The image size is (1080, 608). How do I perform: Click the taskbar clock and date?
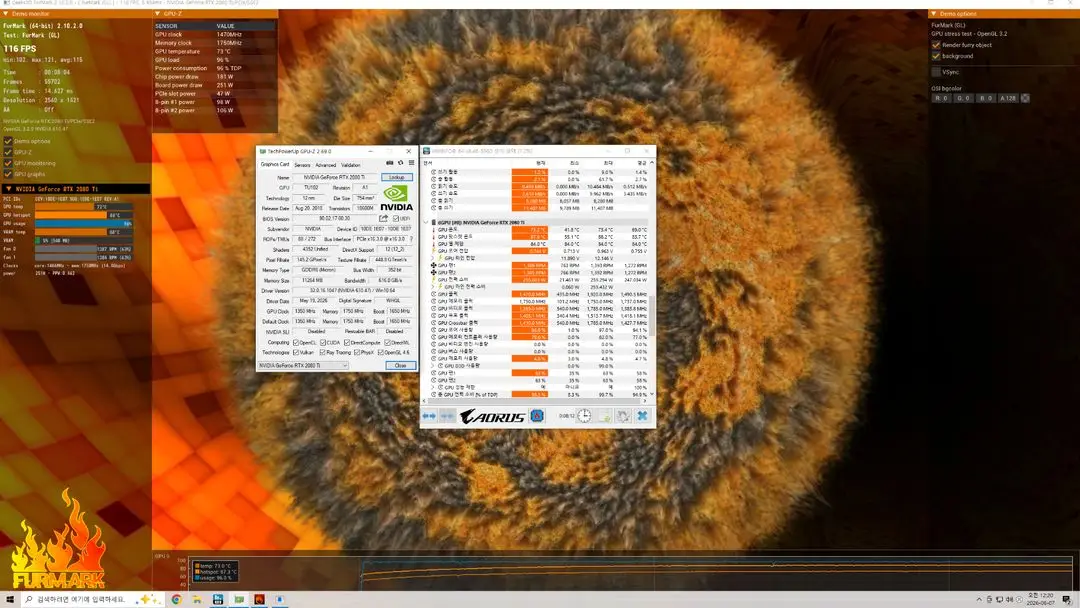(1039, 599)
